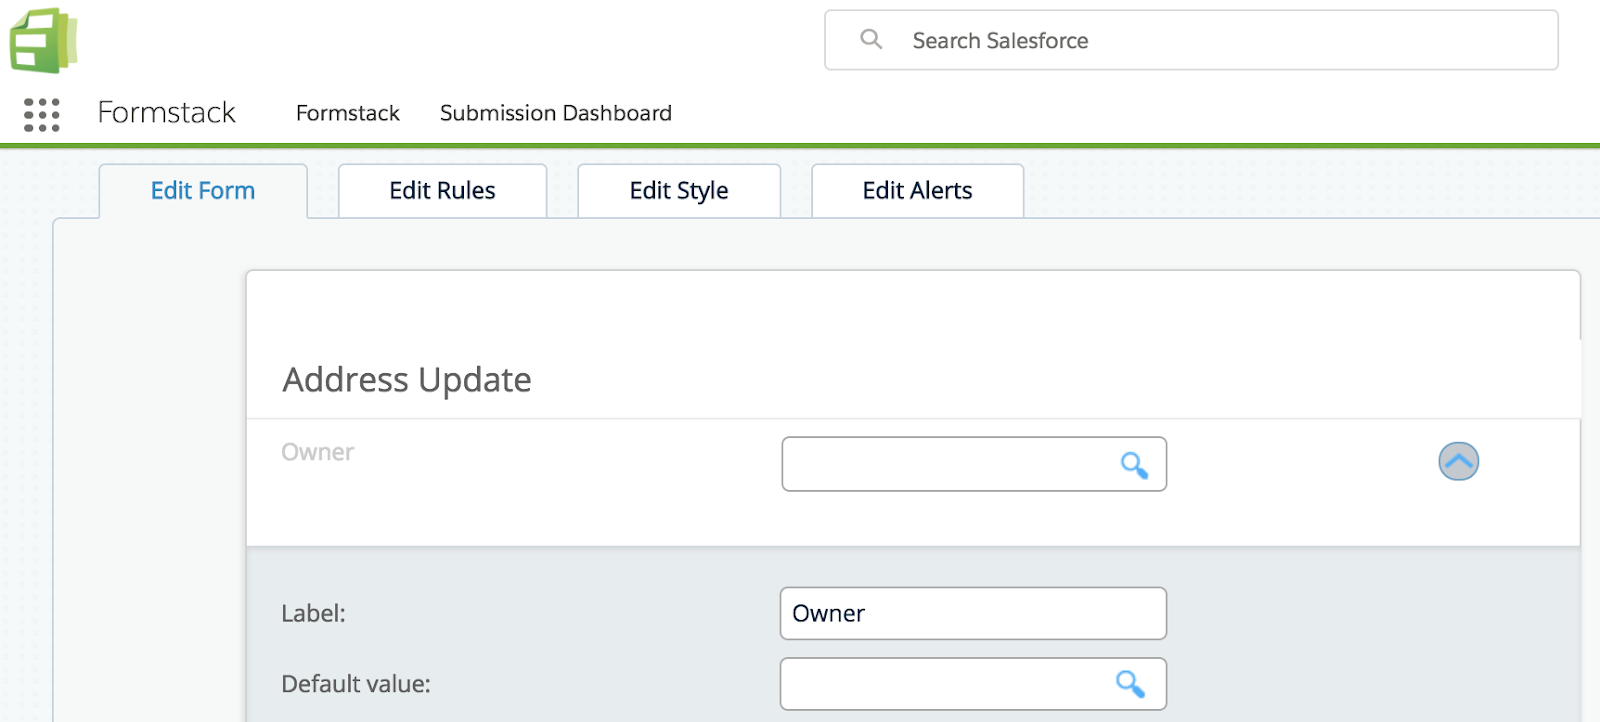Click the Default value lookup magnifier icon

1130,684
